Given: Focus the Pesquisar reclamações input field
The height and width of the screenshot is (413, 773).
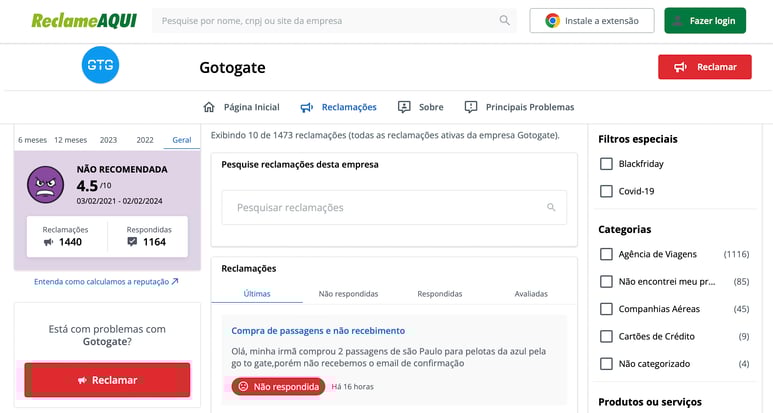Looking at the screenshot, I should tap(394, 207).
